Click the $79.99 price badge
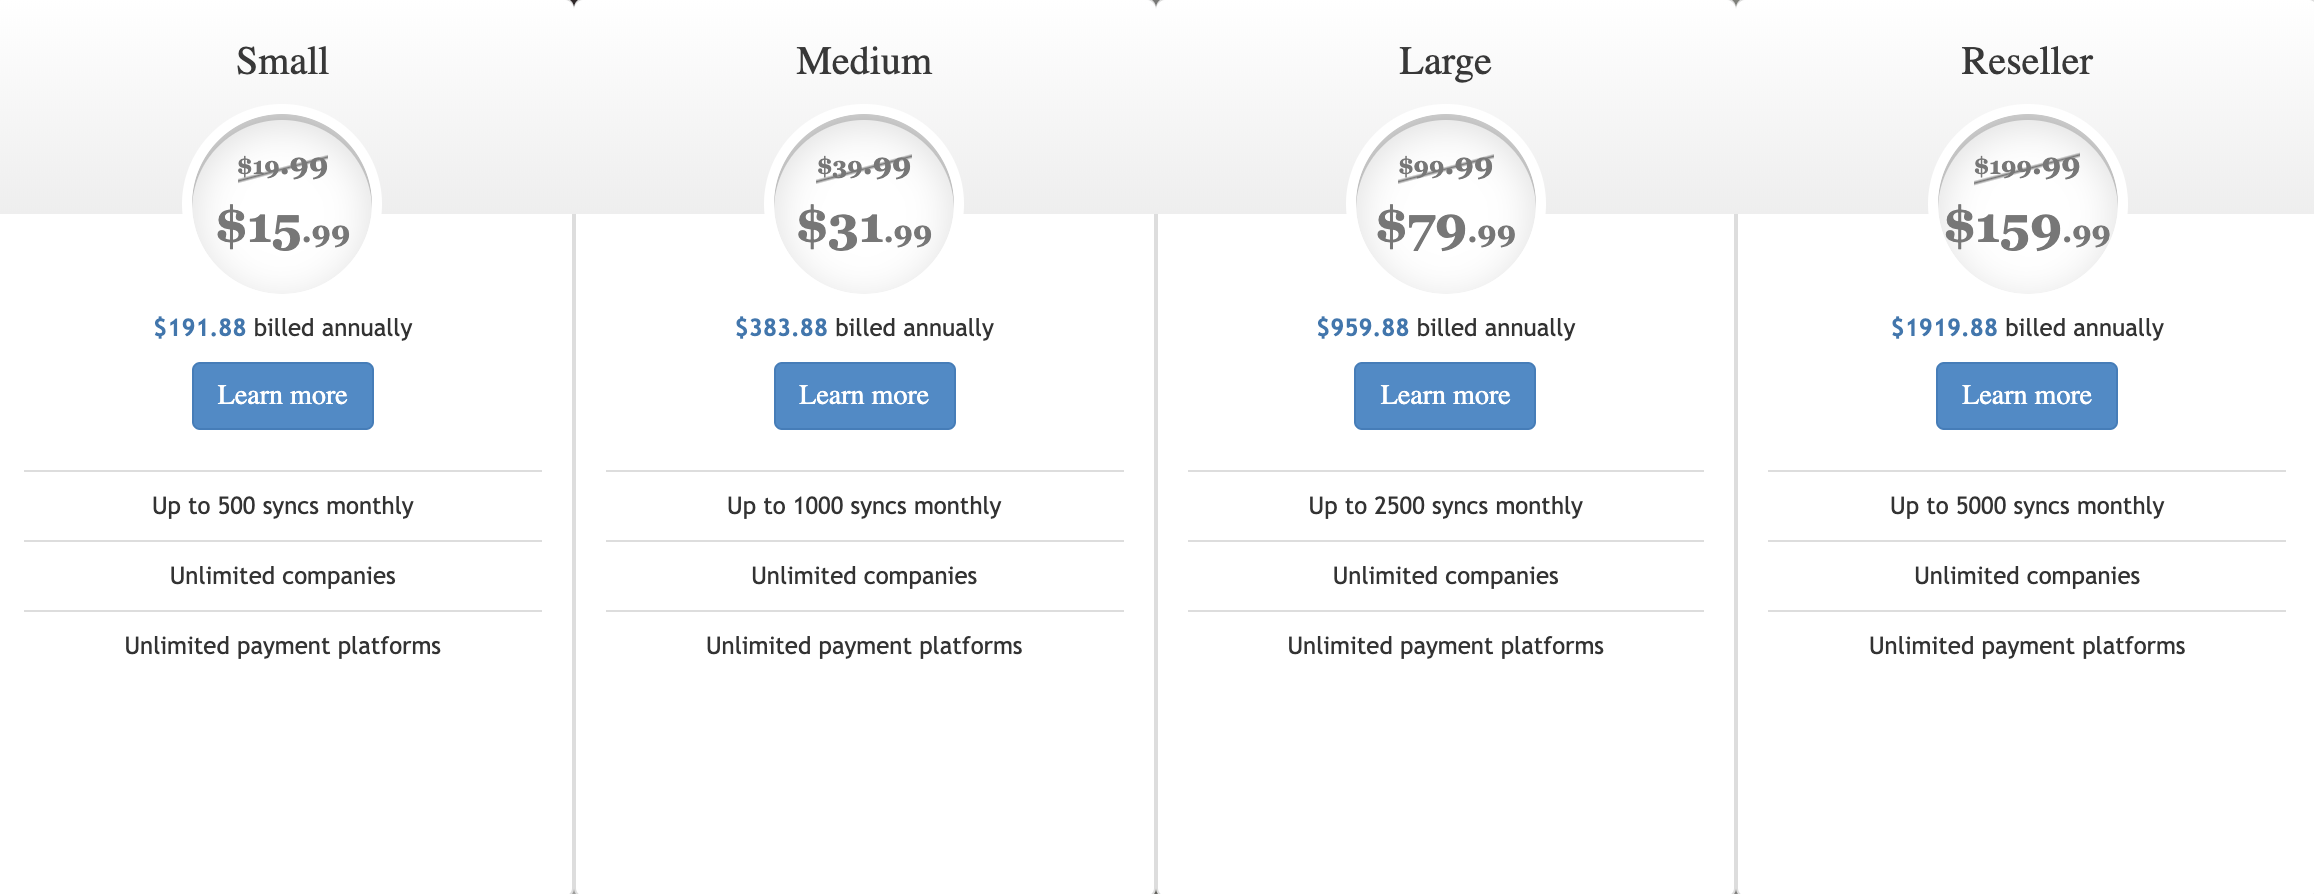Image resolution: width=2314 pixels, height=894 pixels. pyautogui.click(x=1446, y=204)
